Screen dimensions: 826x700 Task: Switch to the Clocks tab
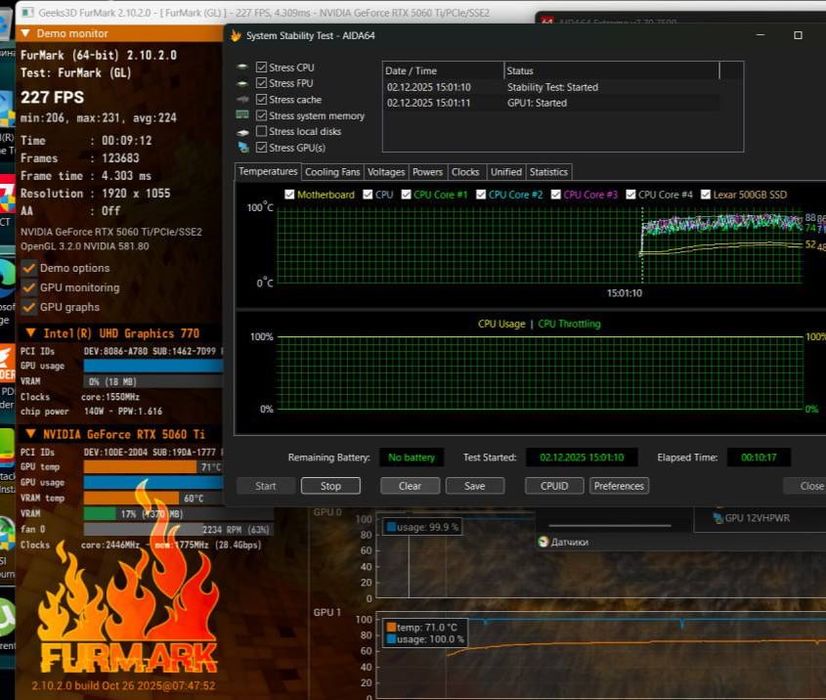[466, 172]
